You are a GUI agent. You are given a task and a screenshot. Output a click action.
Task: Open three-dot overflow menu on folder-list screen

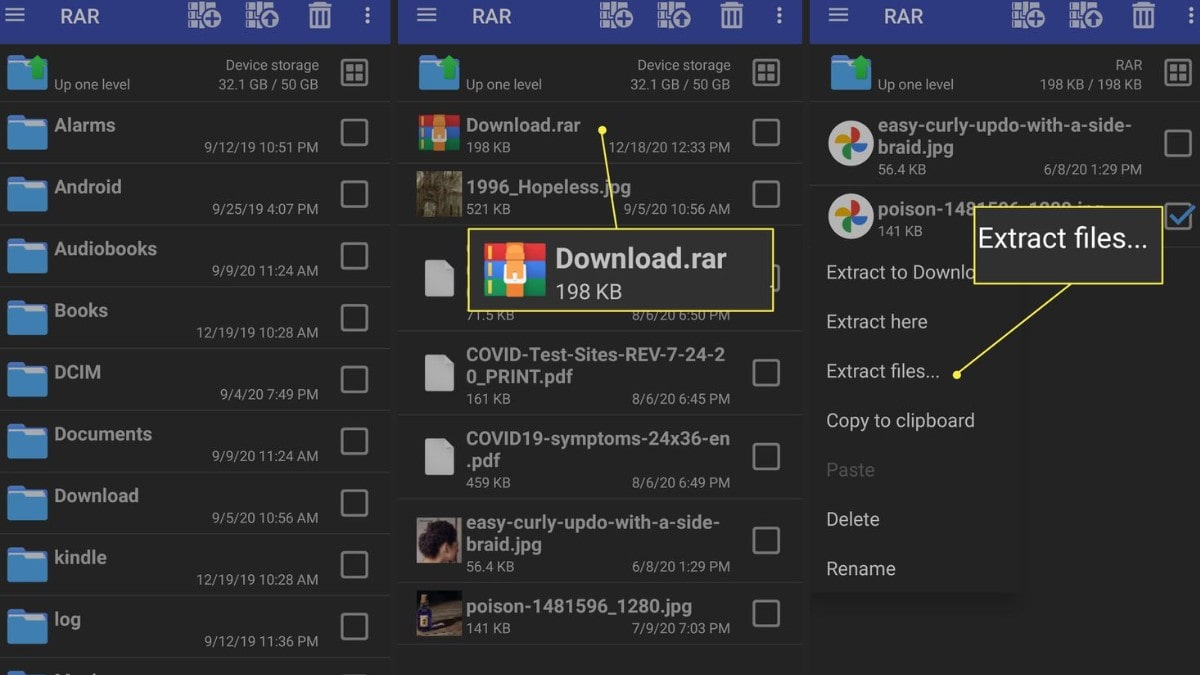[x=368, y=16]
